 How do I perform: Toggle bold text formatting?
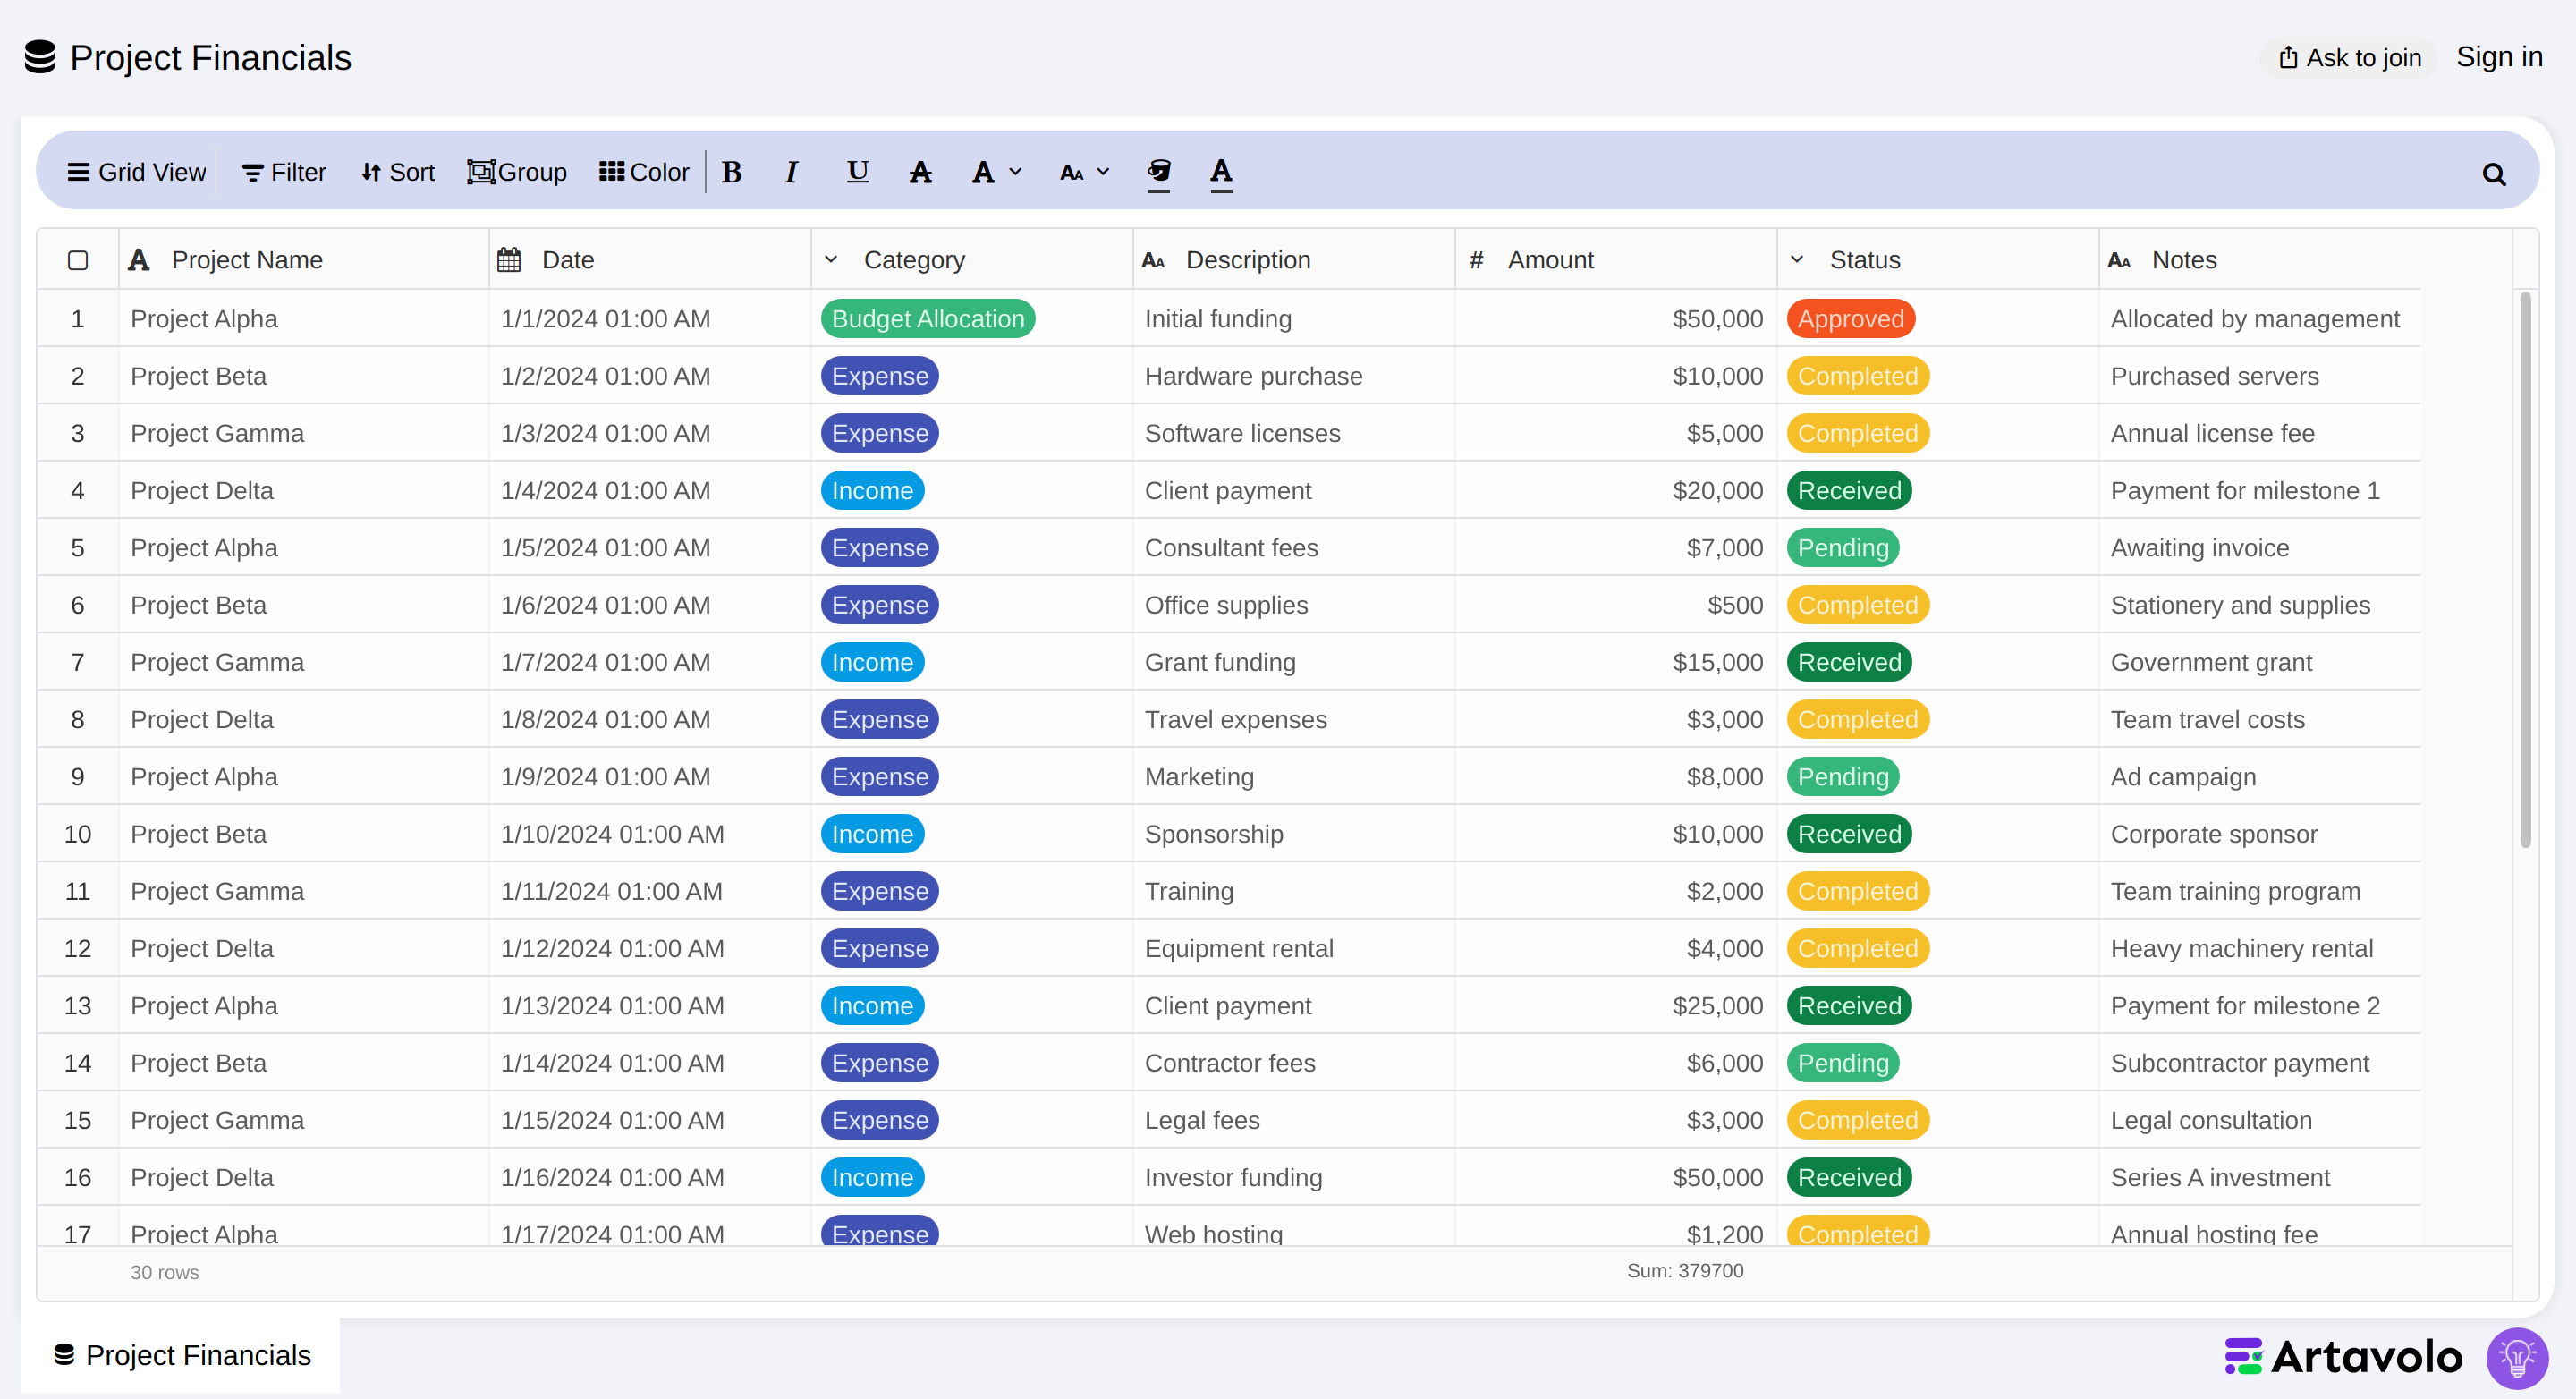[x=731, y=172]
